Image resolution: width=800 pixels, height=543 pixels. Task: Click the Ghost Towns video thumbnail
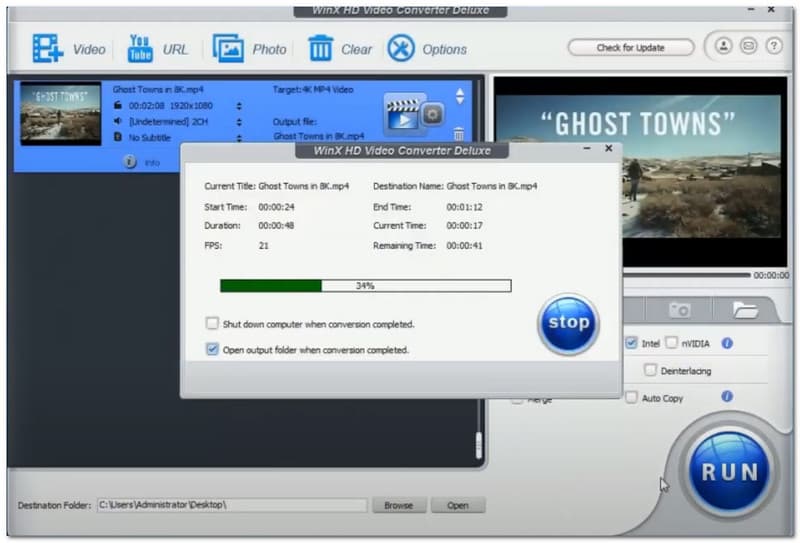click(x=60, y=114)
